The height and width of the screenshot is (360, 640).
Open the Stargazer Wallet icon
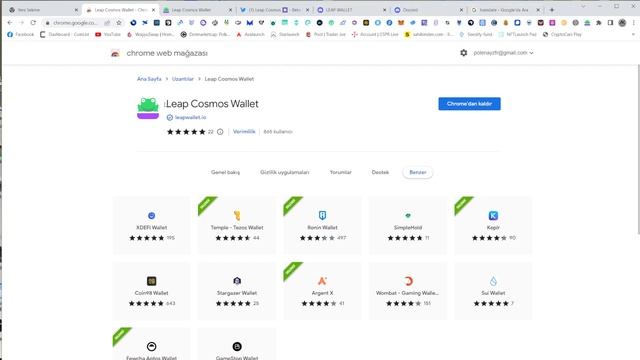237,281
